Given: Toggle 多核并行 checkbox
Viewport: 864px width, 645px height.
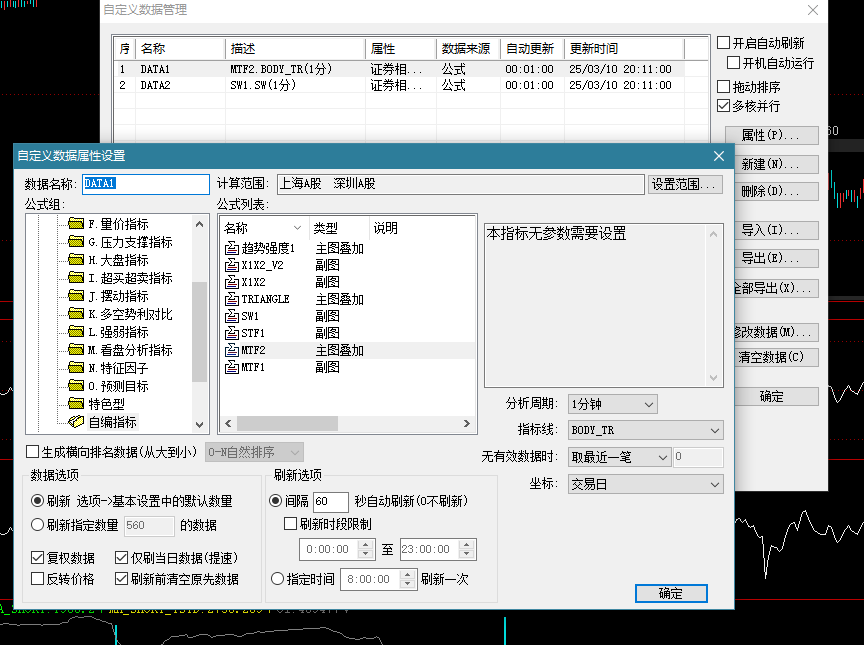Looking at the screenshot, I should point(723,106).
